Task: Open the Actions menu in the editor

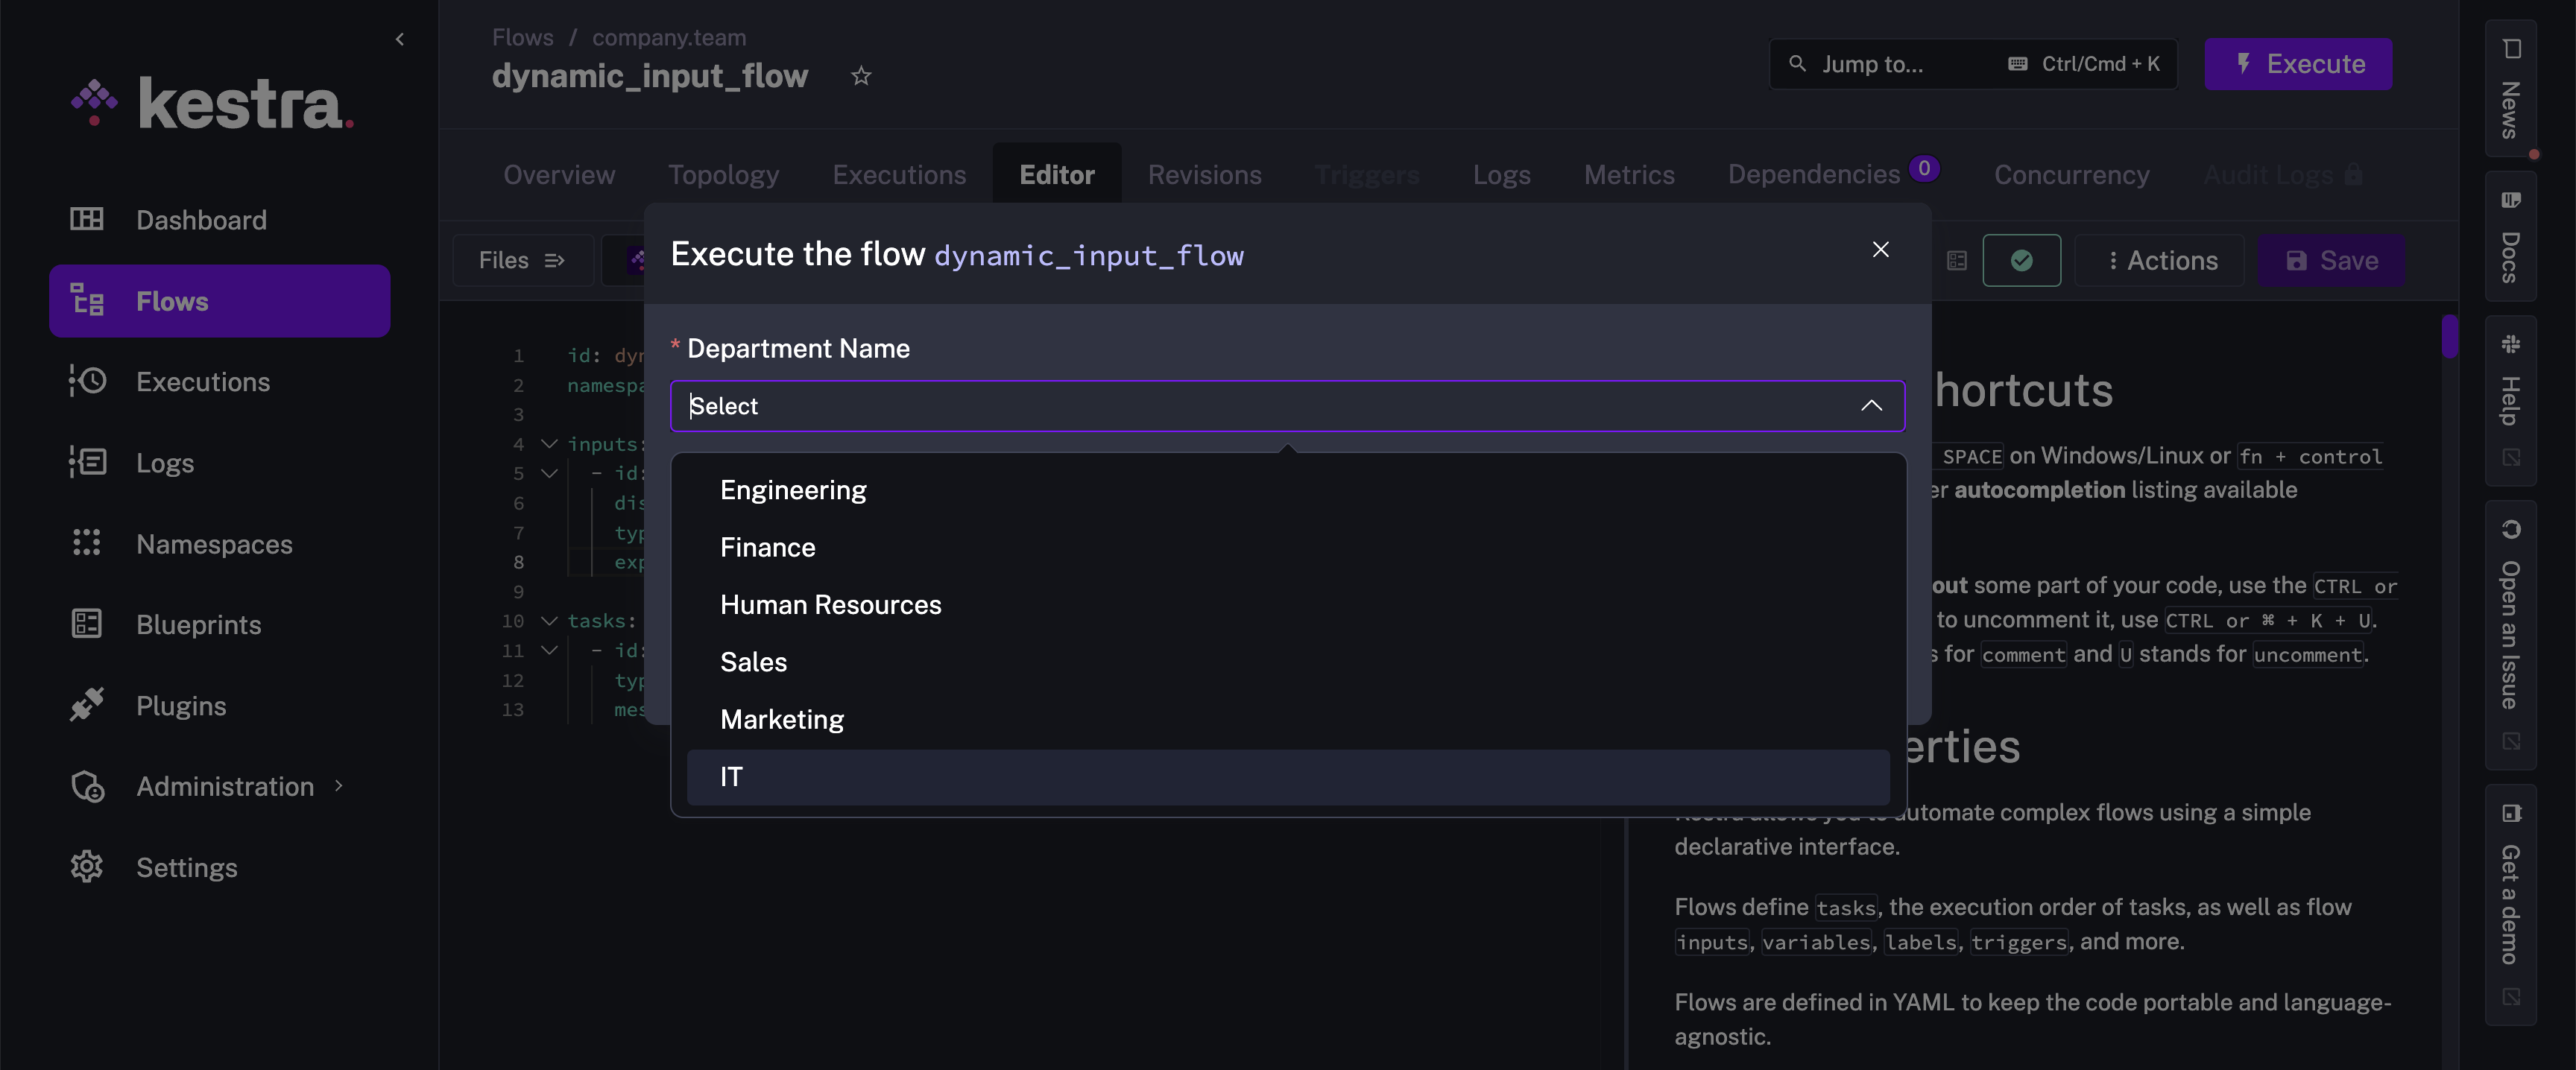Action: (x=2160, y=260)
